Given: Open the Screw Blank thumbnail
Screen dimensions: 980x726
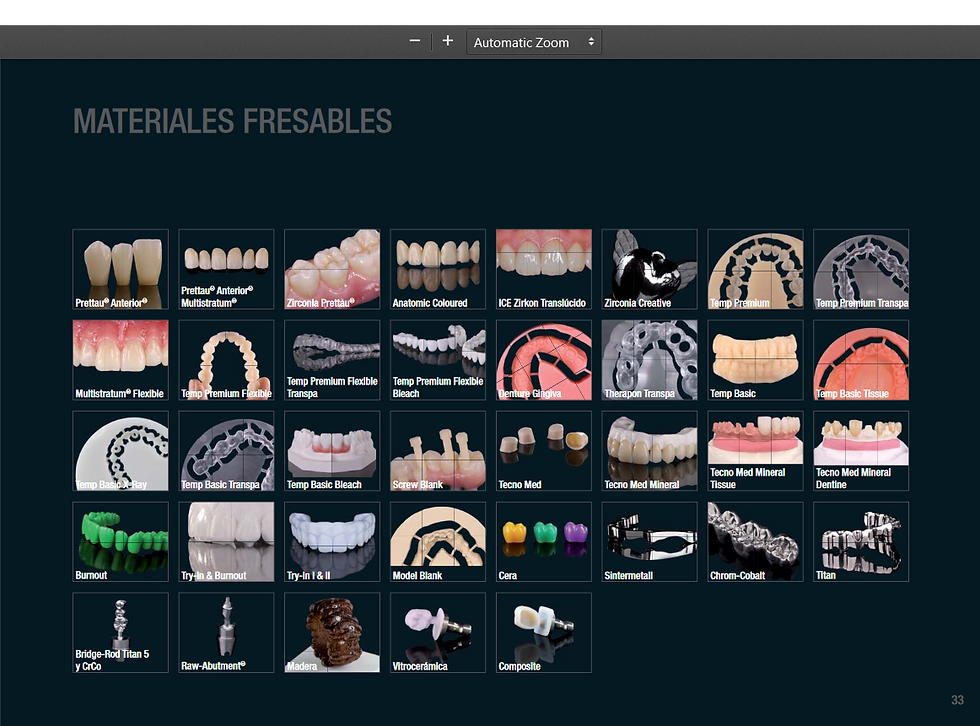Looking at the screenshot, I should [438, 451].
